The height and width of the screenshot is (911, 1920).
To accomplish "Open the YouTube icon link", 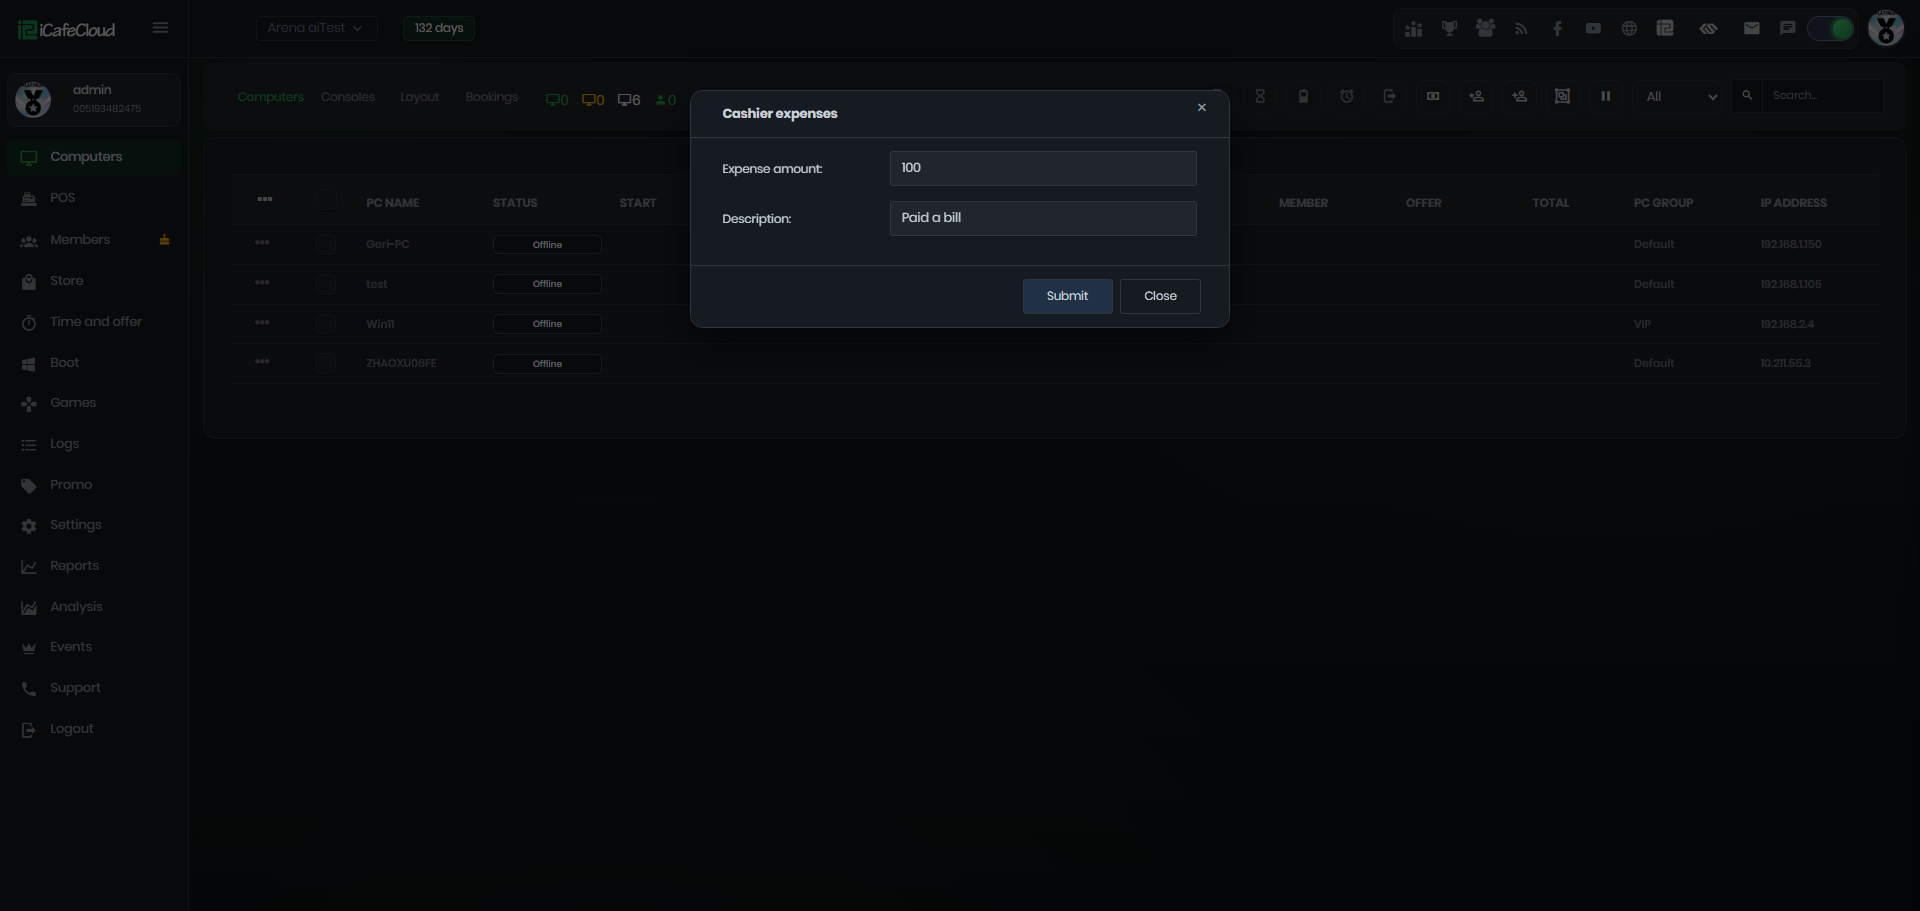I will pyautogui.click(x=1593, y=29).
